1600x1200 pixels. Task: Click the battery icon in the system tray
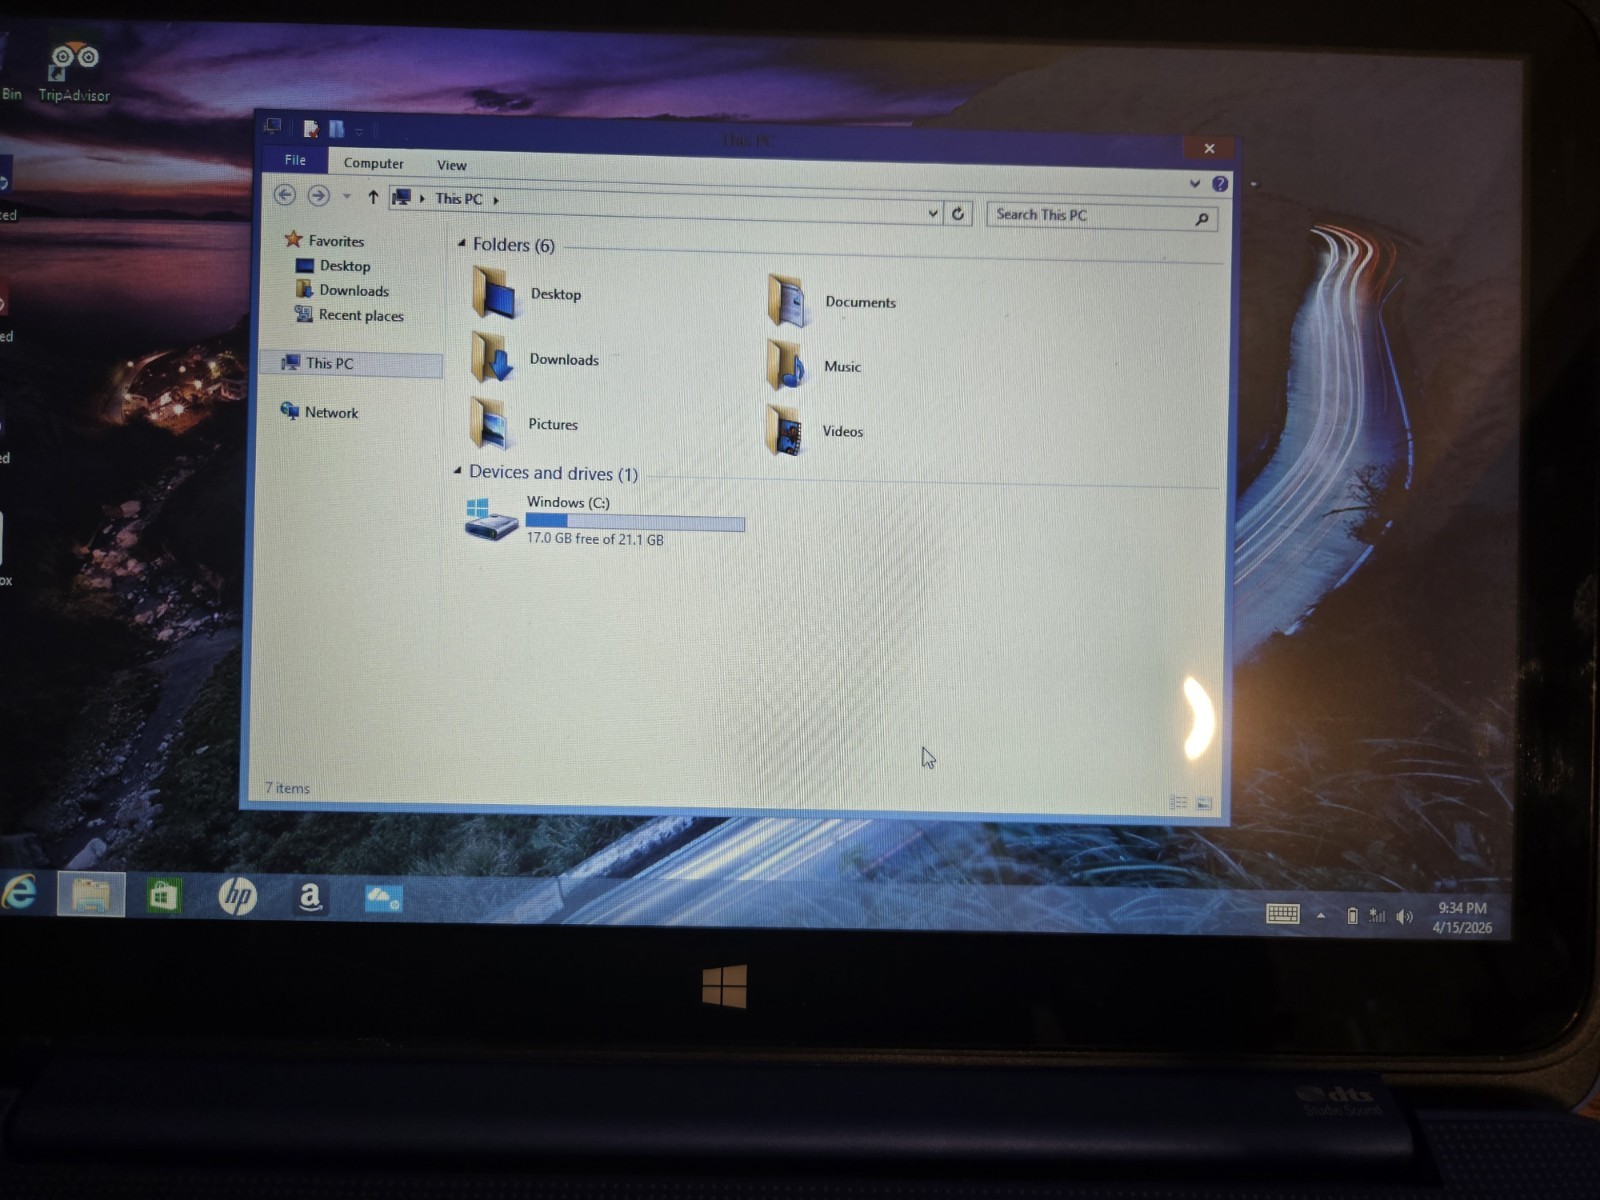(1352, 915)
